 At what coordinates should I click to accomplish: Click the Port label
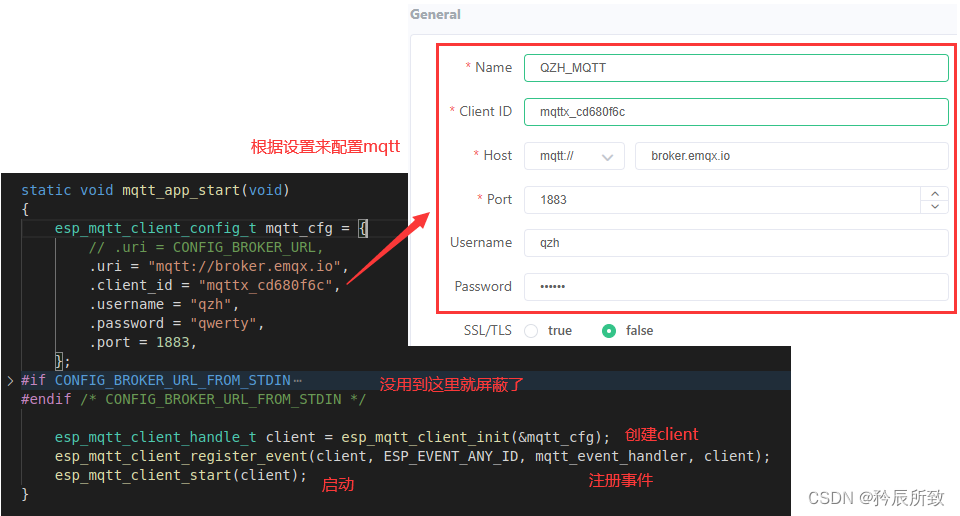pos(499,200)
